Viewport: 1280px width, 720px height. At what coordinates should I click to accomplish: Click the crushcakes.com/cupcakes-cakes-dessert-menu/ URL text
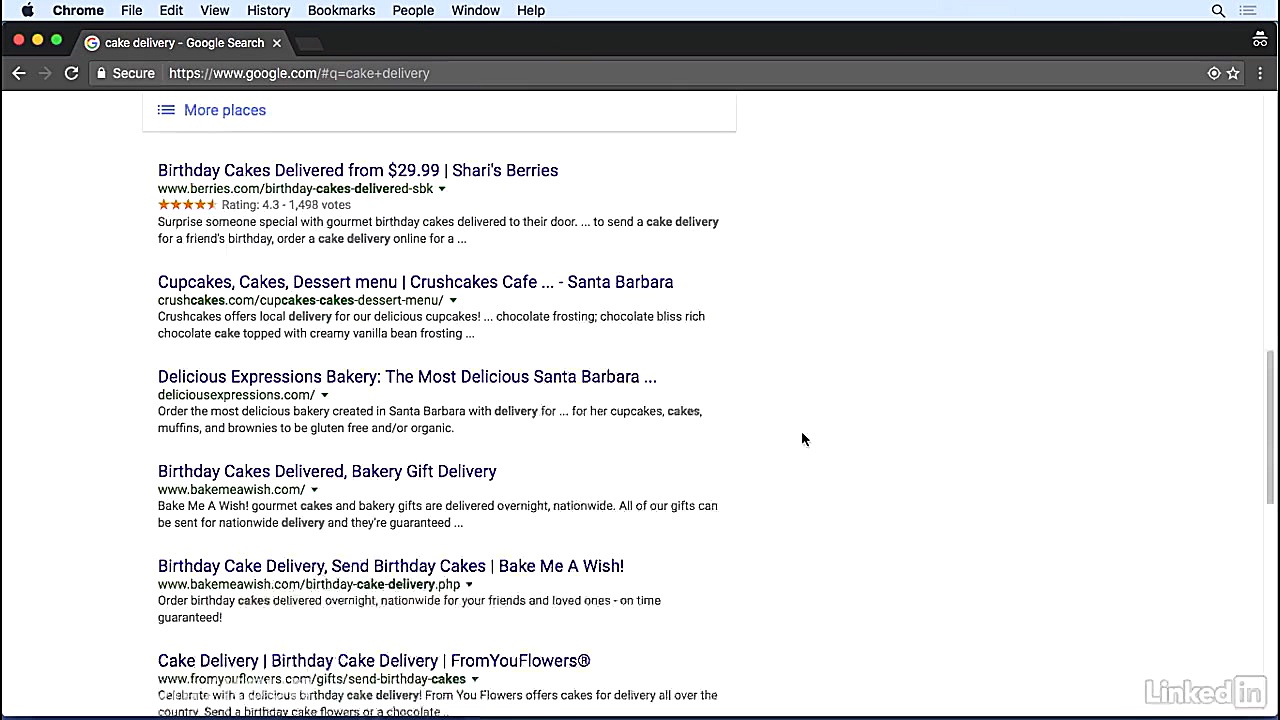point(300,300)
